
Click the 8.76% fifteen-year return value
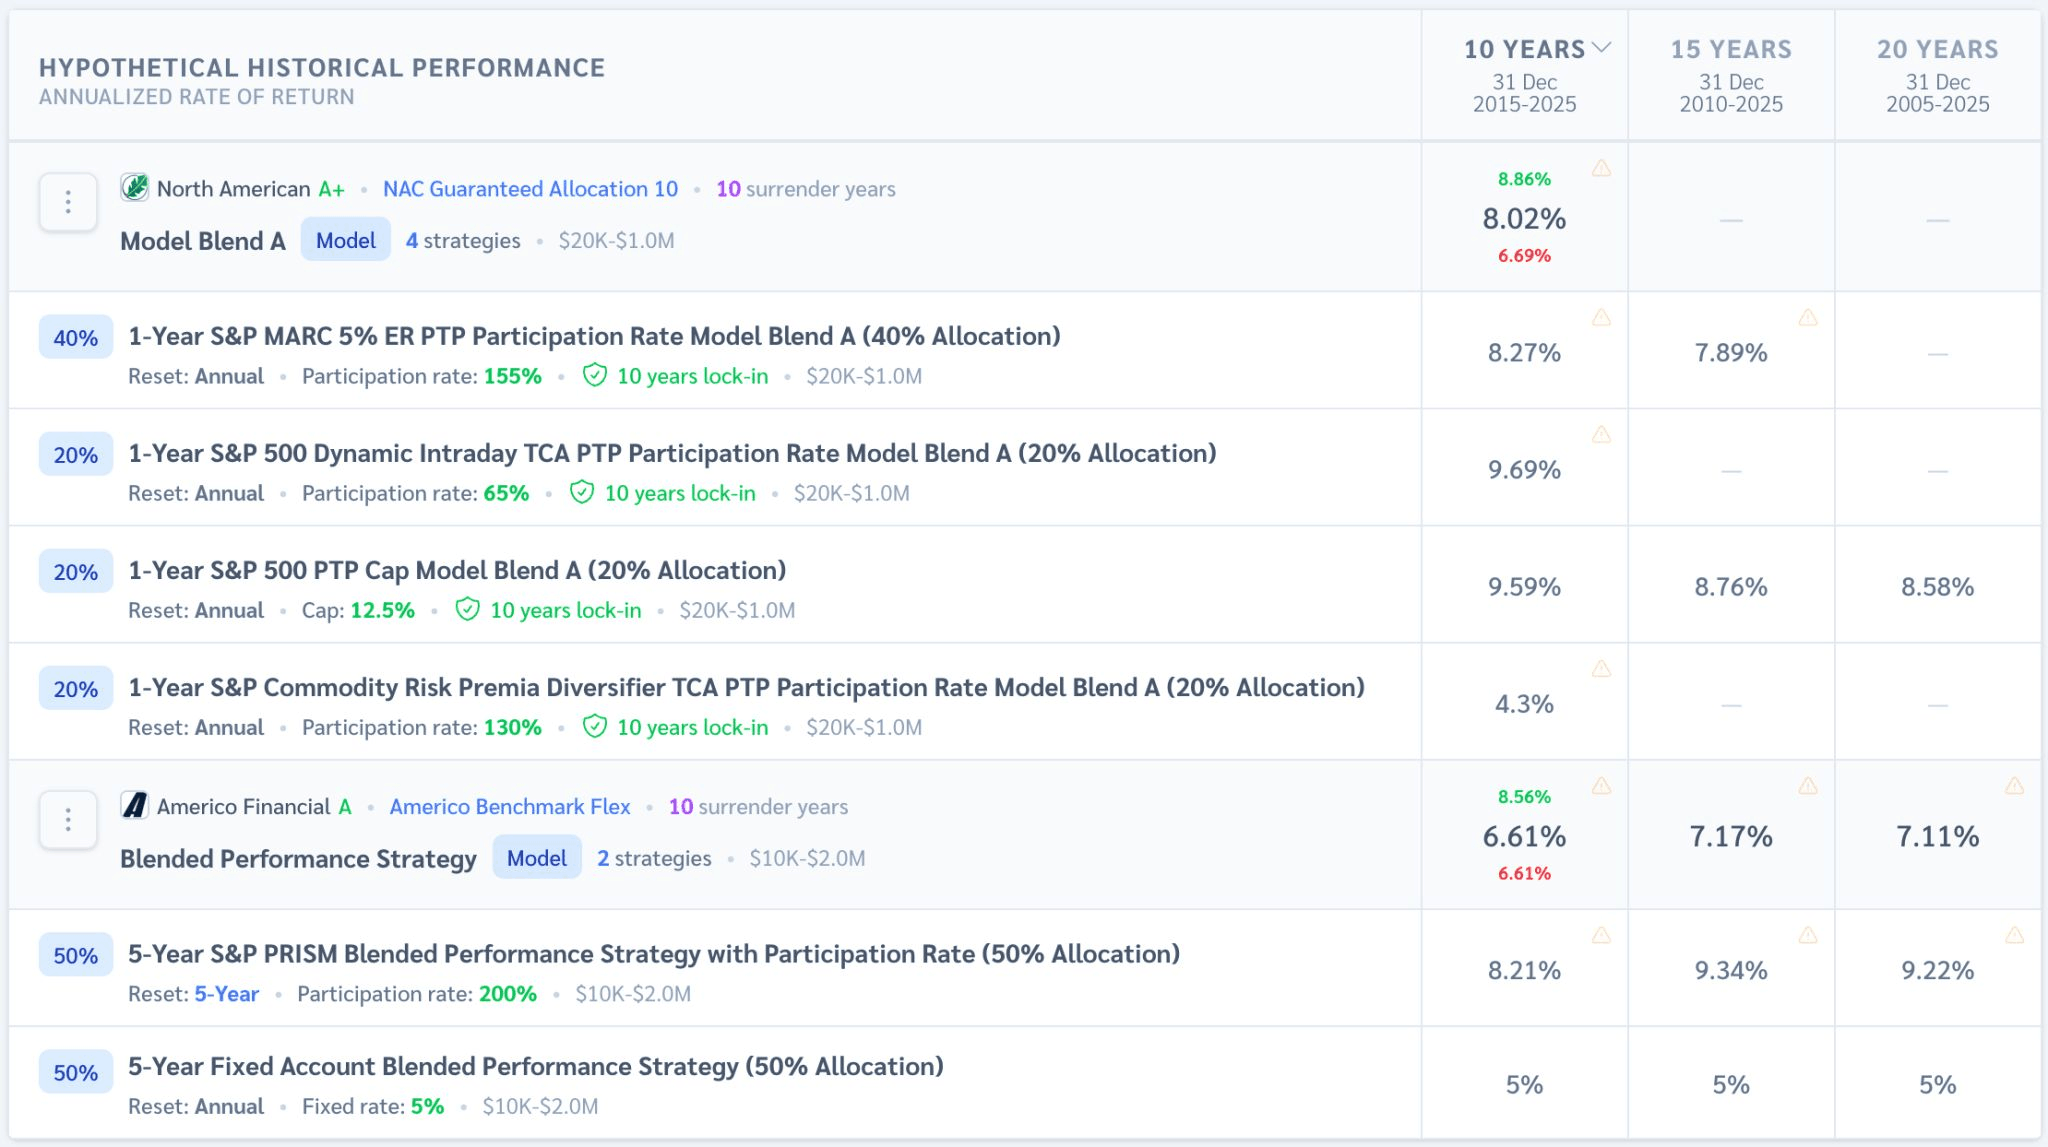(x=1731, y=586)
